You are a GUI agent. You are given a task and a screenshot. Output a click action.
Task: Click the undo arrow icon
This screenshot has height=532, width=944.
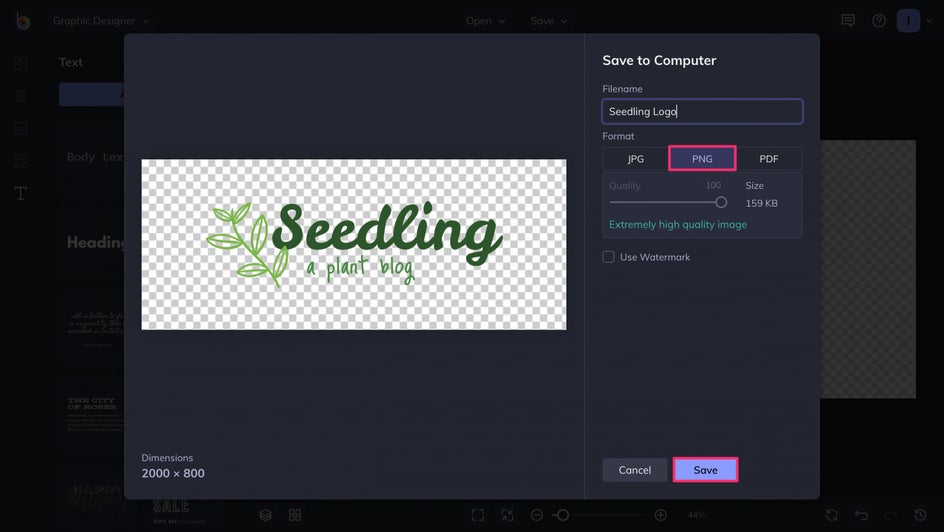tap(862, 515)
